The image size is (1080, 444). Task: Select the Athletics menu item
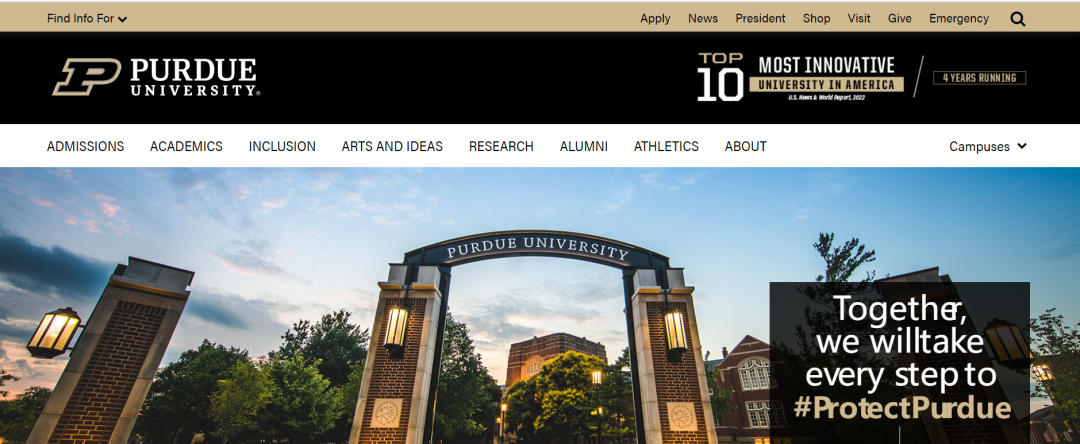point(666,147)
